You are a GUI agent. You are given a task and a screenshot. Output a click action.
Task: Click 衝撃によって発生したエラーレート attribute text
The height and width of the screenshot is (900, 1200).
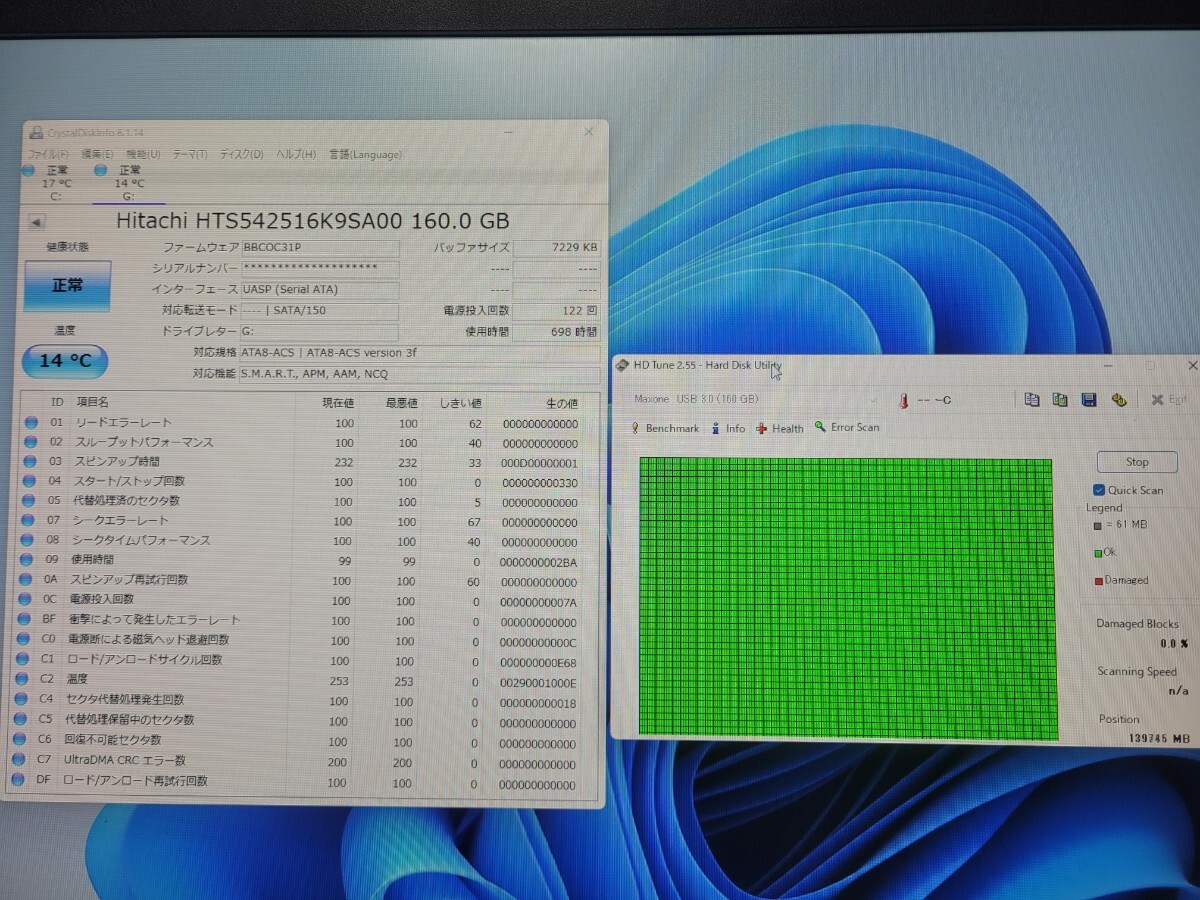pyautogui.click(x=154, y=620)
